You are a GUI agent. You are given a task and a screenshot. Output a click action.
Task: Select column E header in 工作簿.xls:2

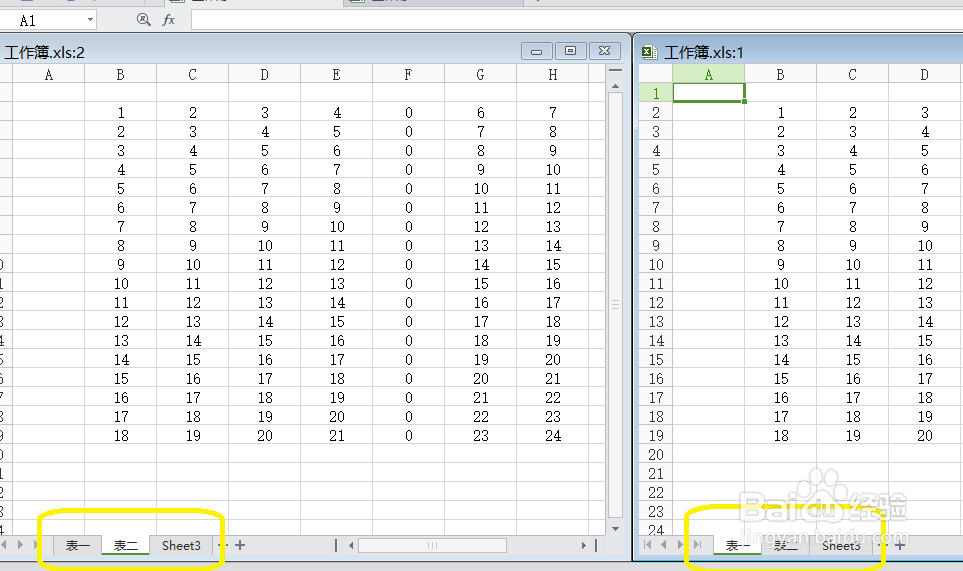[336, 74]
